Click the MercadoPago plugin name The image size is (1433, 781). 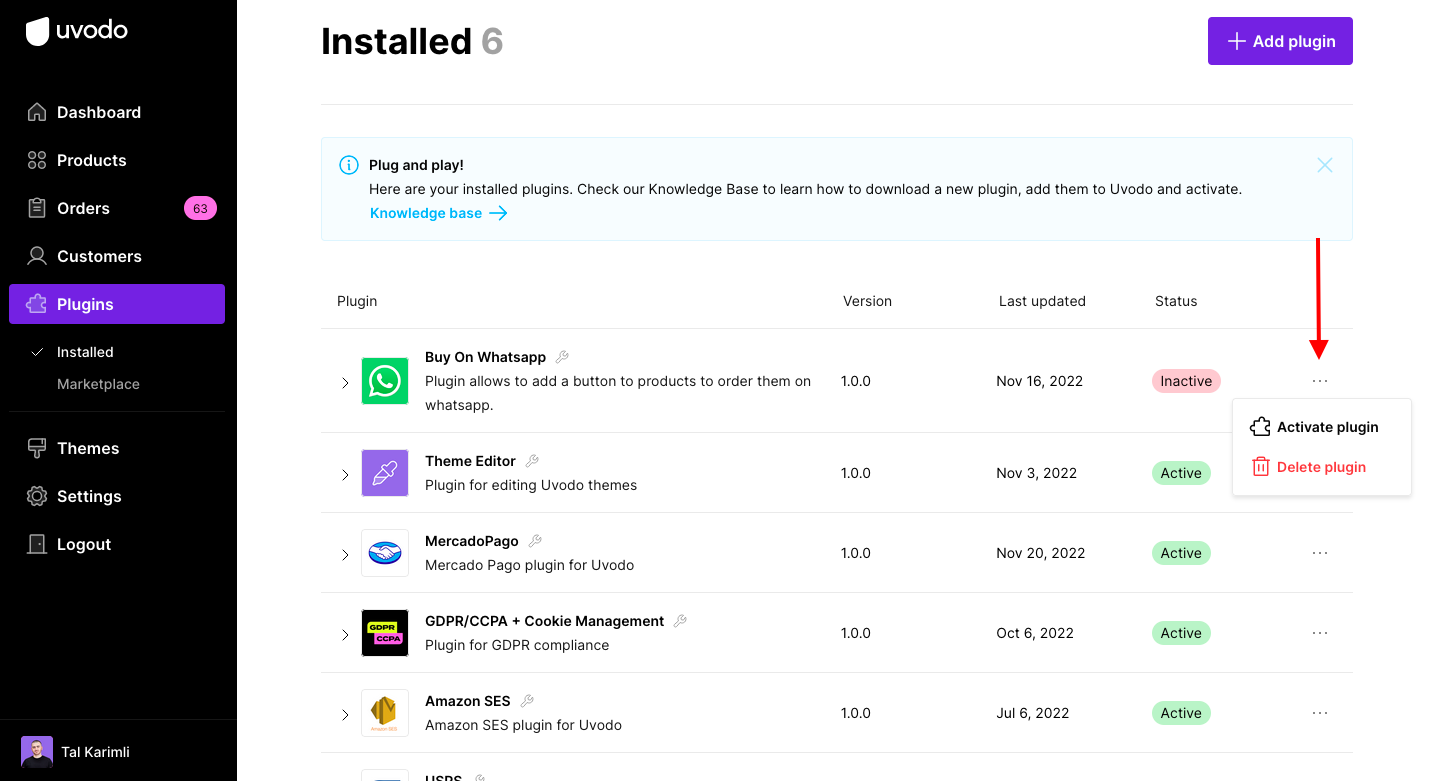(472, 541)
